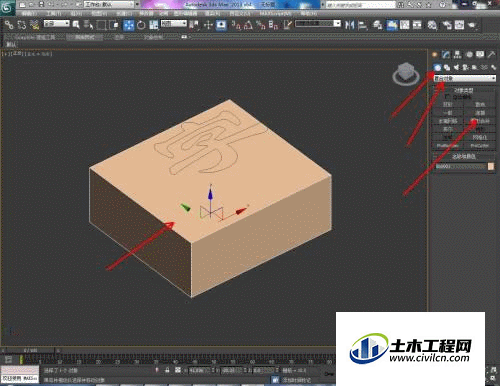Open 复合对象 category dropdown
The image size is (500, 386).
tap(465, 78)
